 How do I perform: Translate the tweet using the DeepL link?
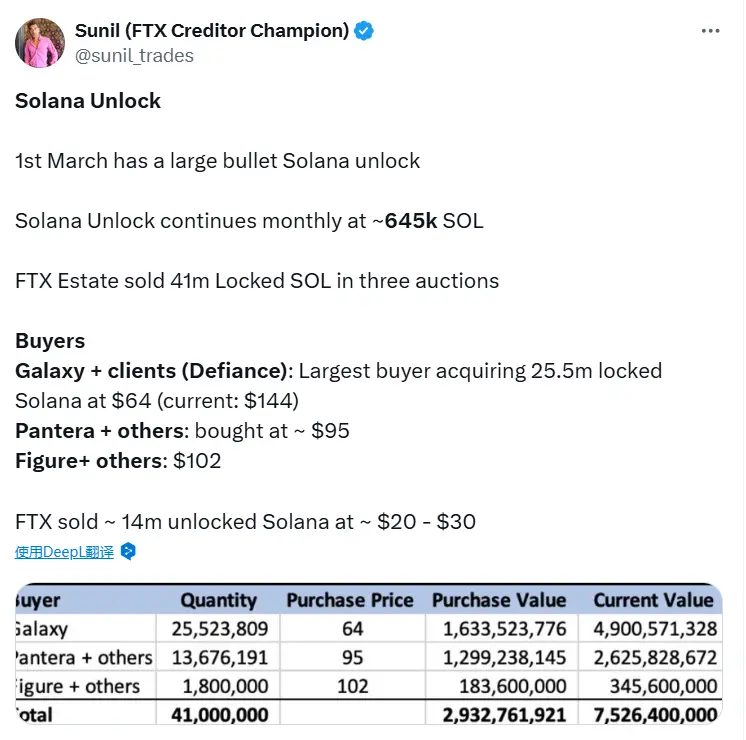pyautogui.click(x=64, y=551)
